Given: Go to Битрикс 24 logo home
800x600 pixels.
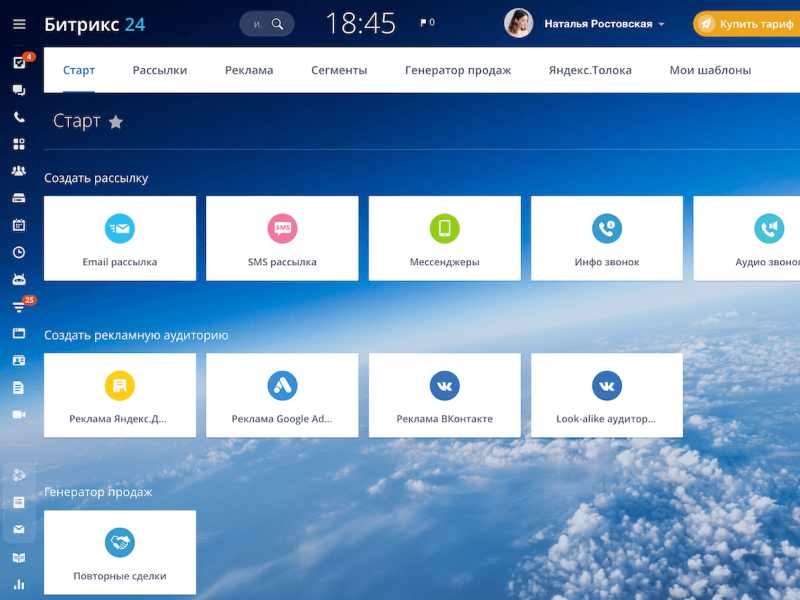Looking at the screenshot, I should click(x=94, y=24).
